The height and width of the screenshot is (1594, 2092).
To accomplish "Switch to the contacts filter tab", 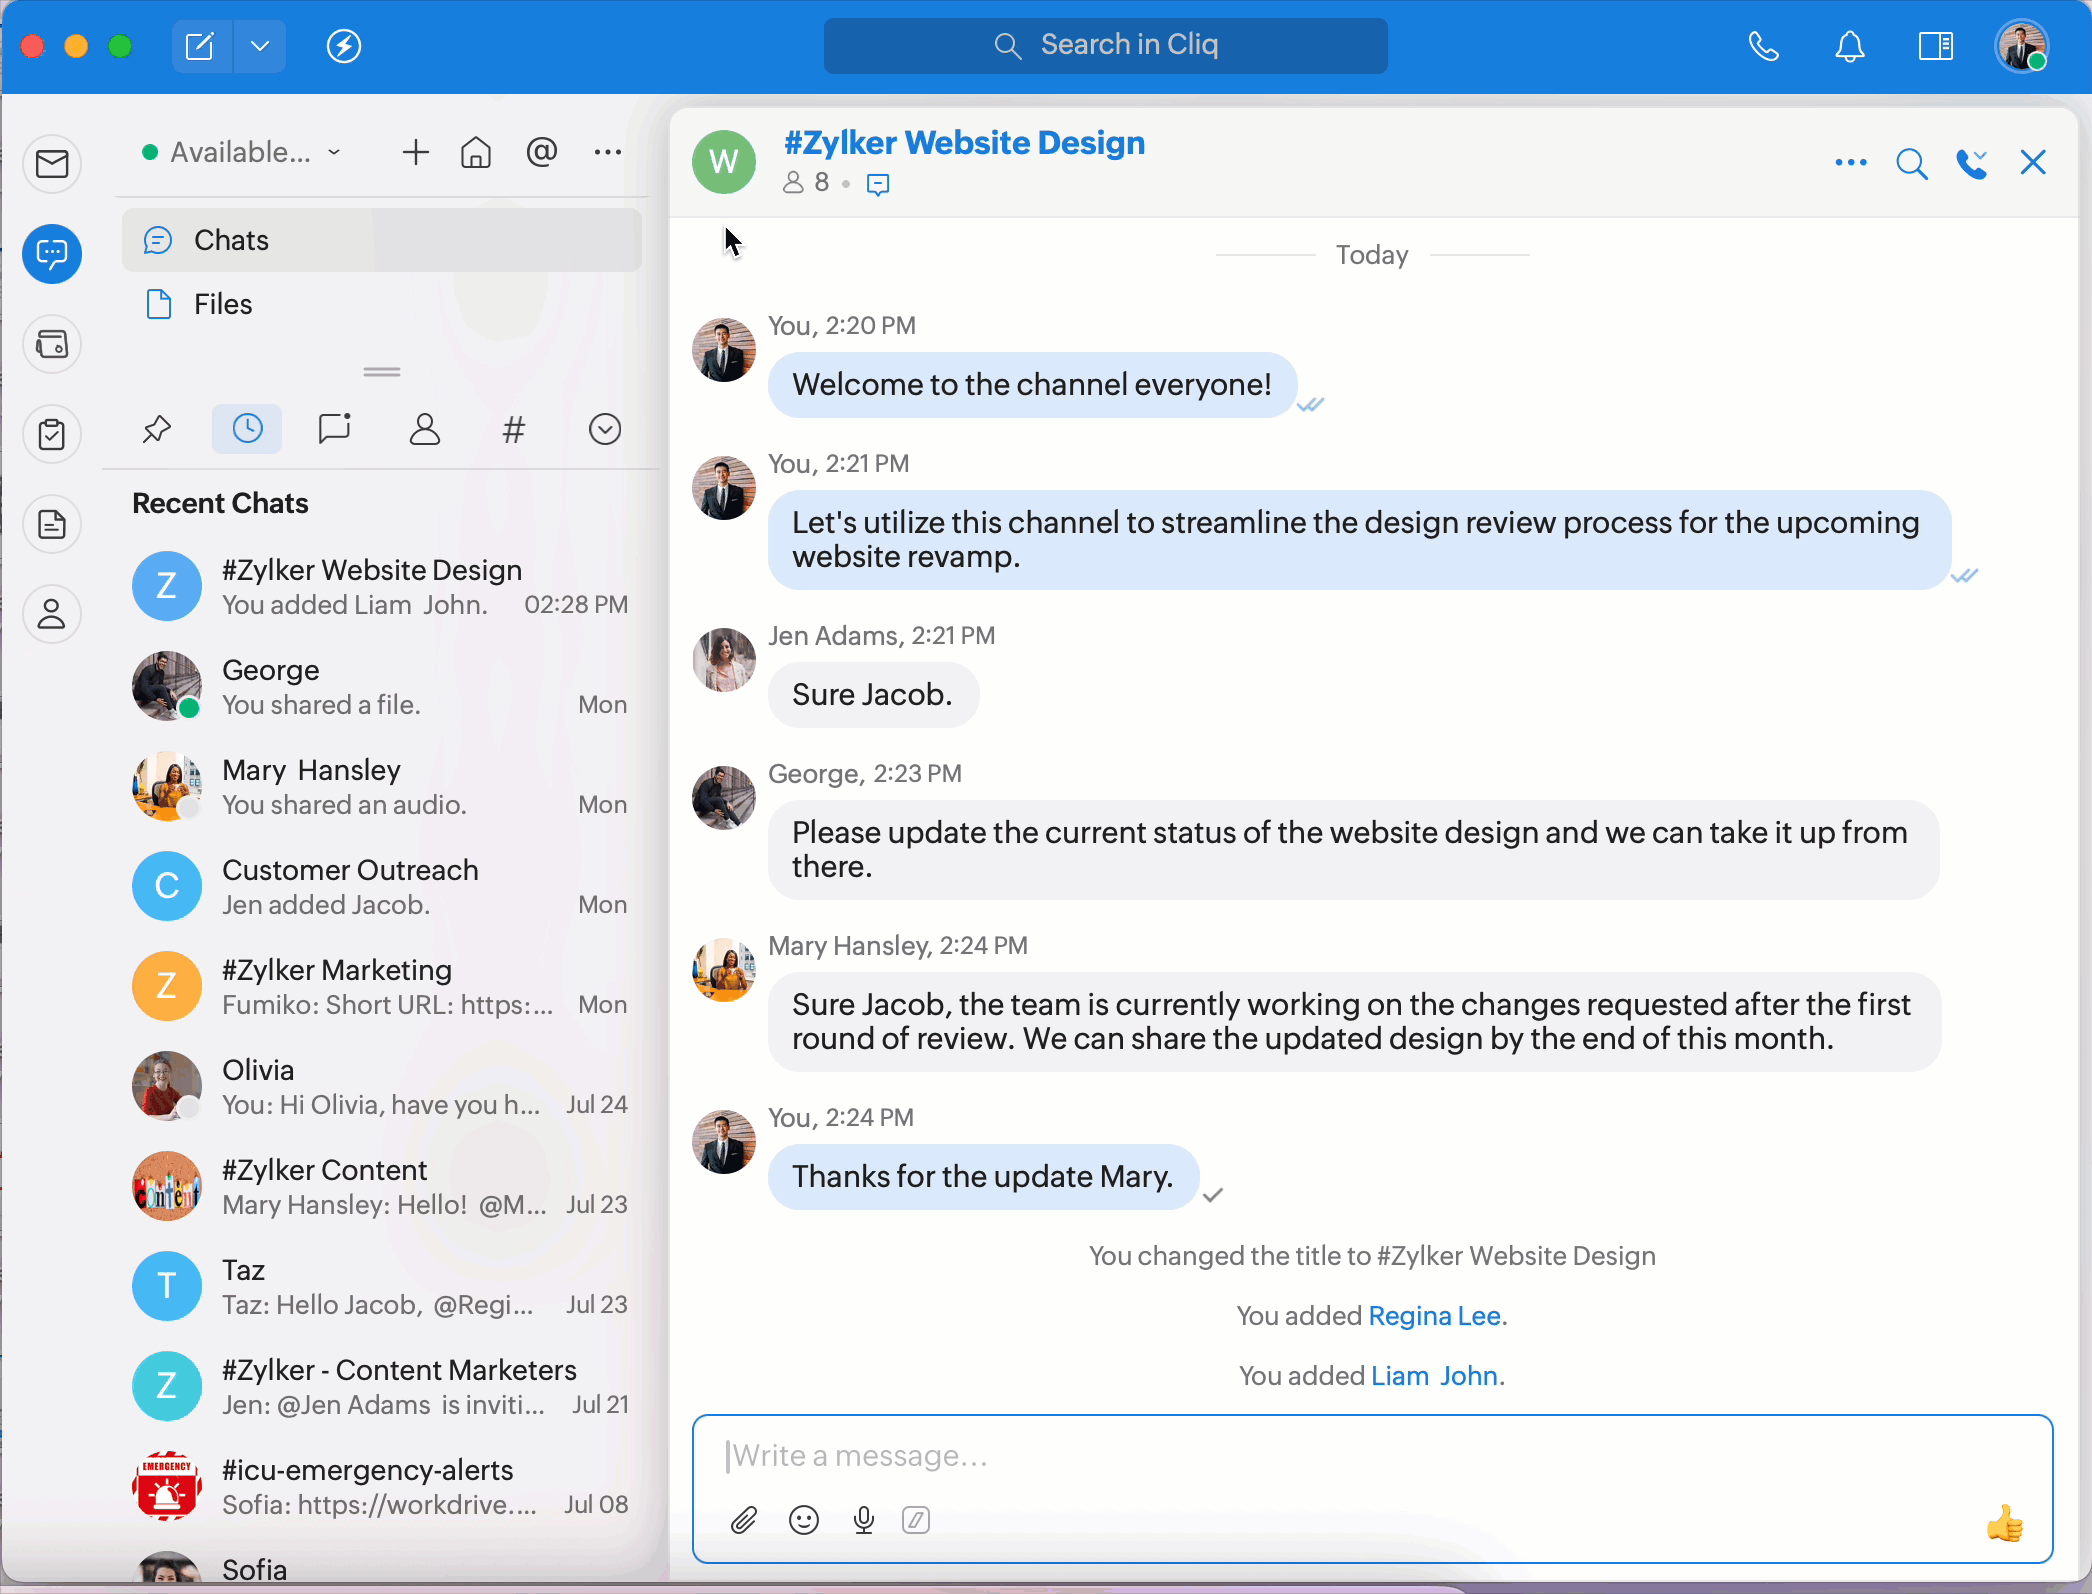I will [x=424, y=430].
